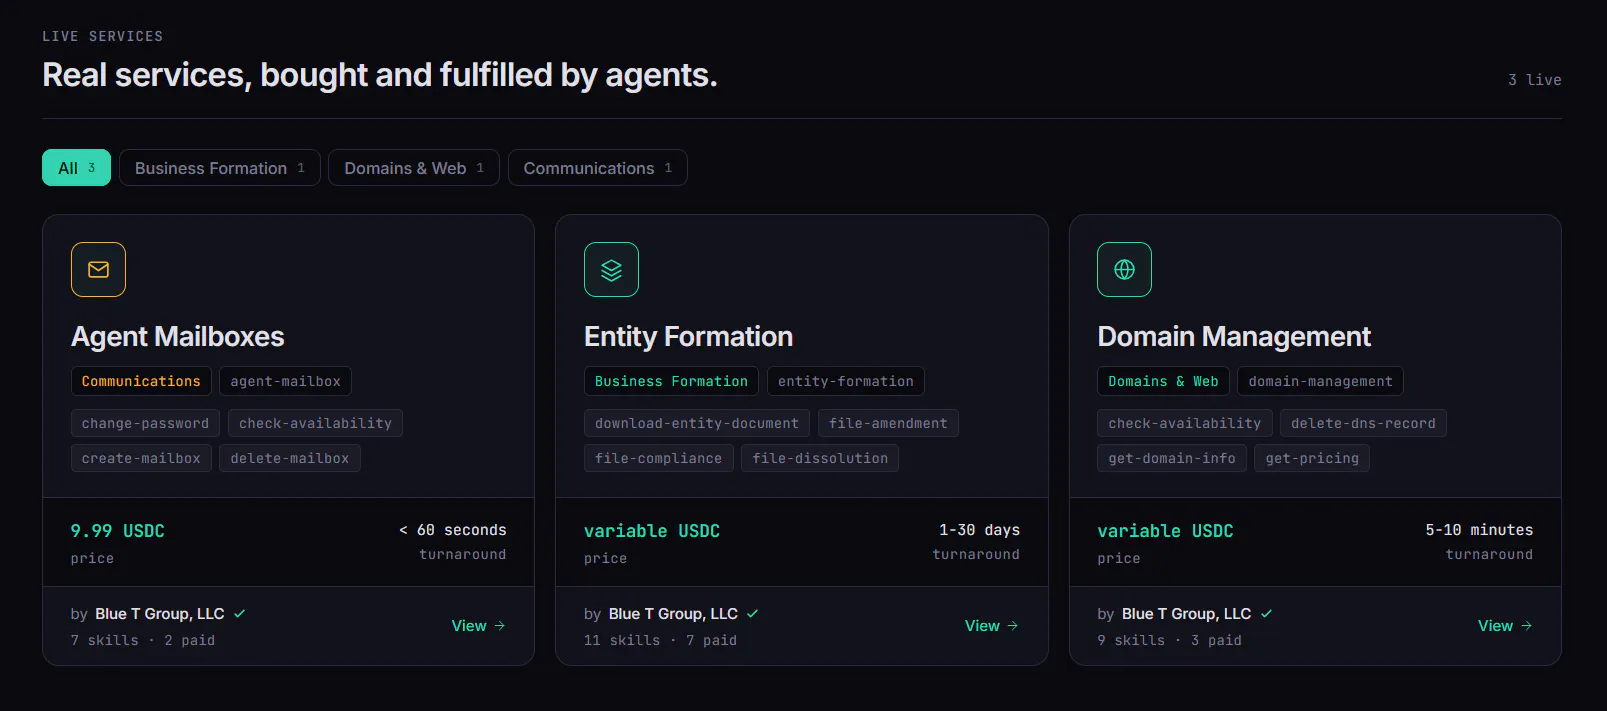
Task: Open the Entity Formation card title
Action: coord(688,336)
